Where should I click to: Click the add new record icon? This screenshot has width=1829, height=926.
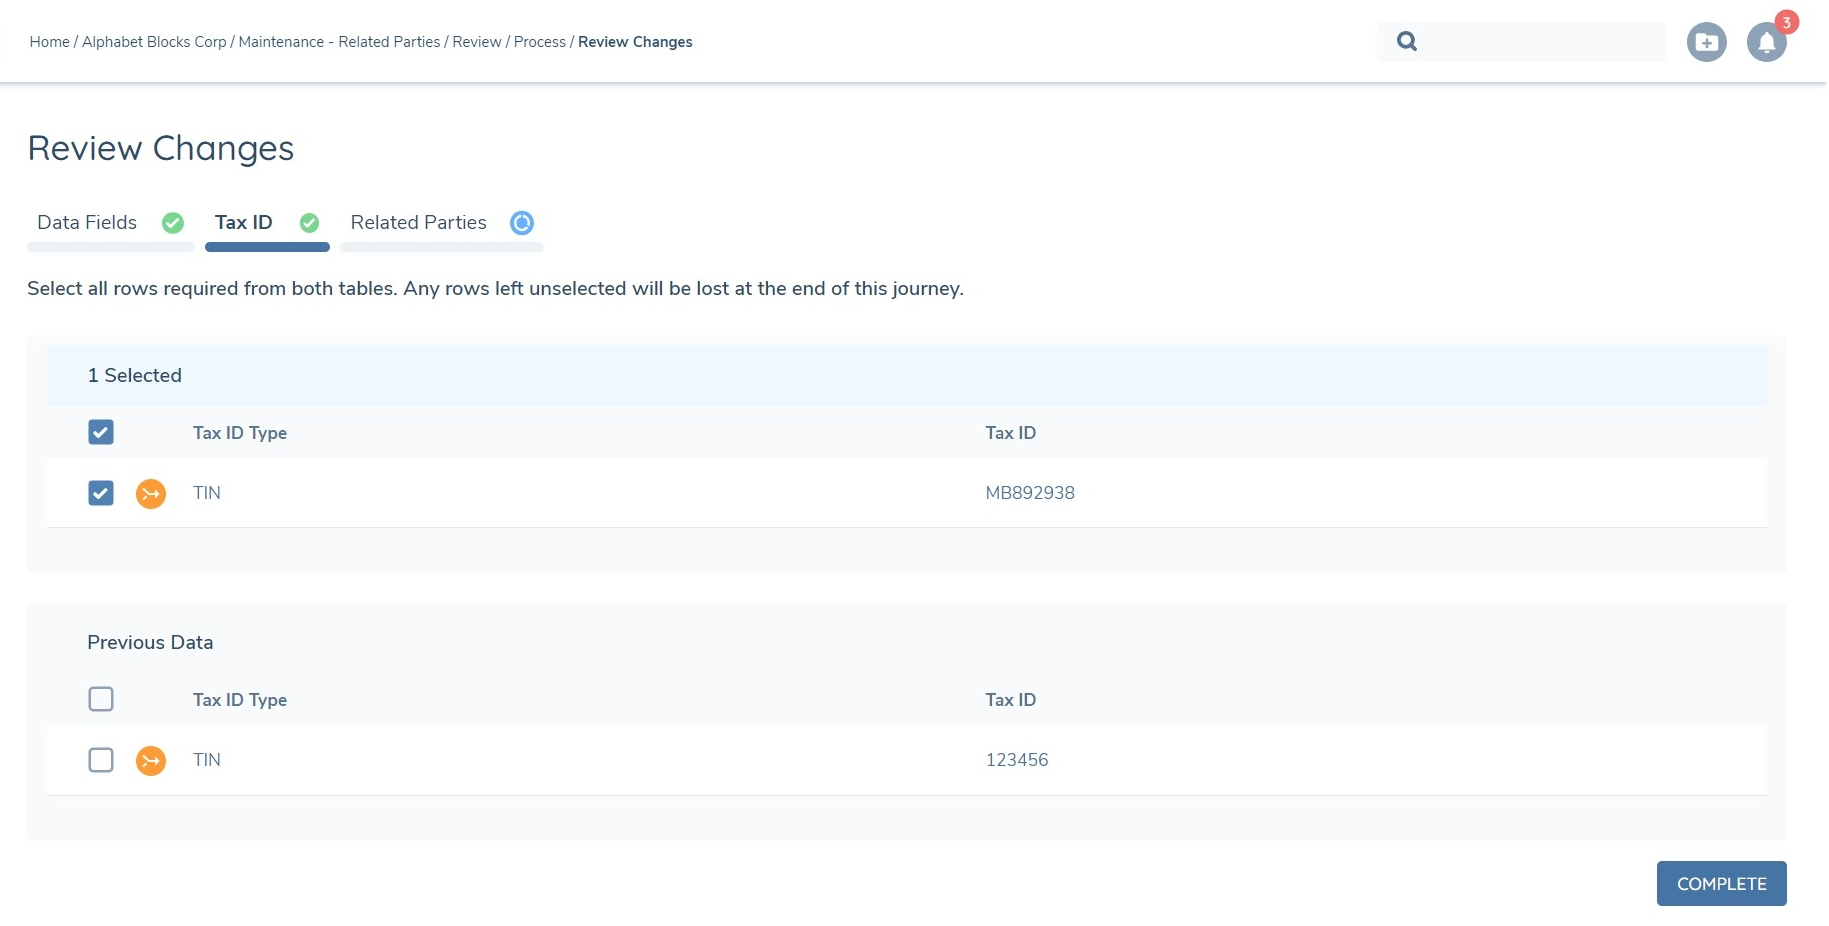1707,42
